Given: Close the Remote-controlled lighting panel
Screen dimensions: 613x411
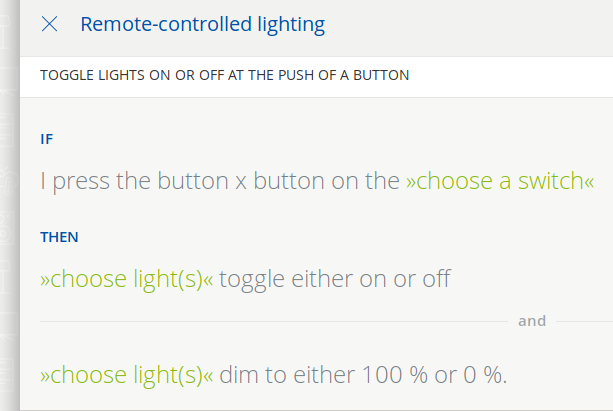Looking at the screenshot, I should [49, 24].
